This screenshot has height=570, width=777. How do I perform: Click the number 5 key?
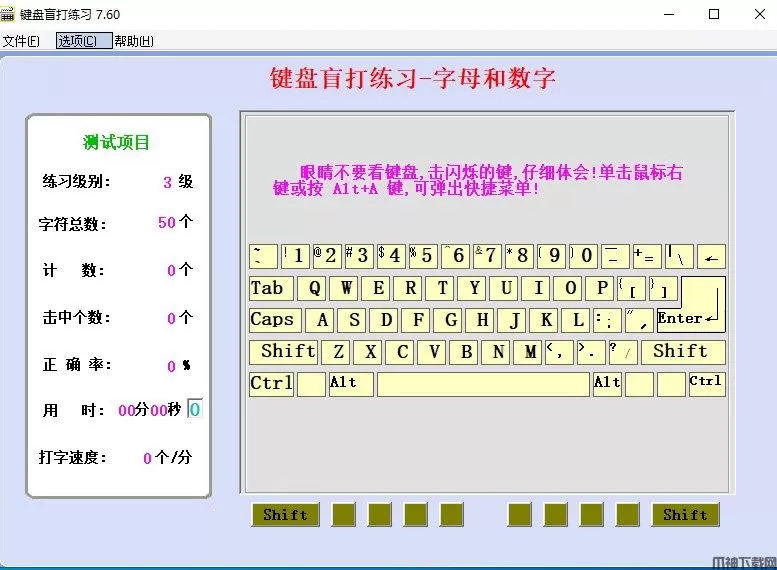click(423, 256)
